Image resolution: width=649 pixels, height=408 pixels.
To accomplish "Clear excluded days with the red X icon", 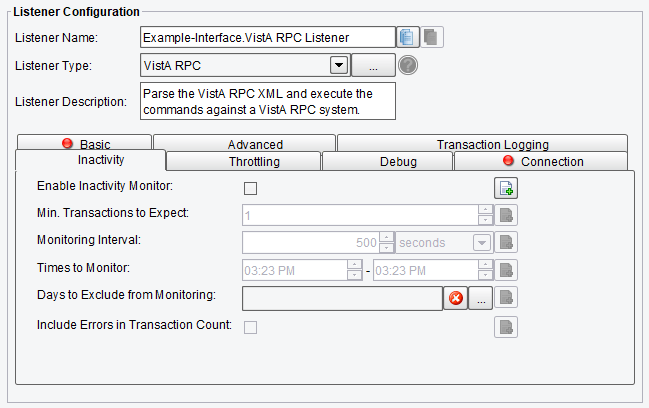I will tap(456, 298).
